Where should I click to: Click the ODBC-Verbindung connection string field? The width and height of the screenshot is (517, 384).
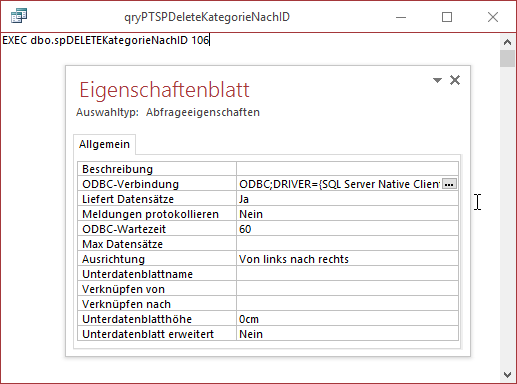coord(339,184)
